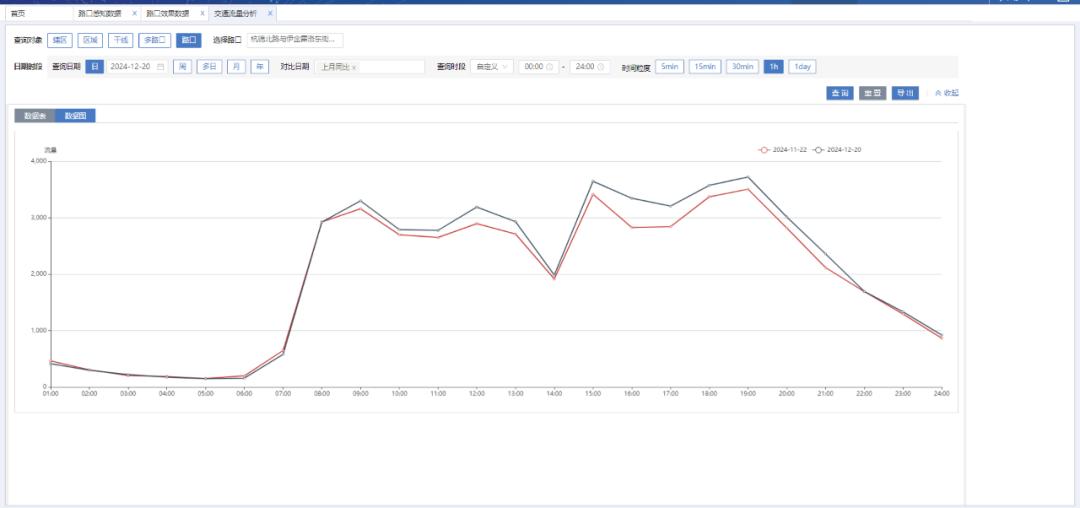The width and height of the screenshot is (1080, 508).
Task: Open the 选择路口 intersection selector
Action: tap(295, 41)
